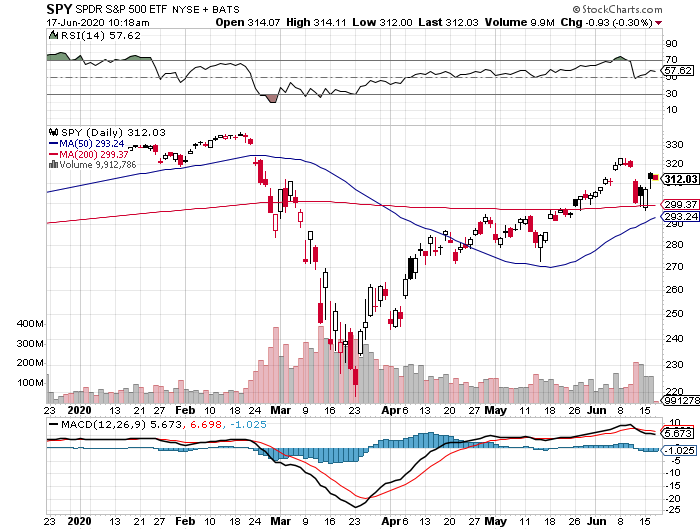Click the 70 level on RSI axis

(671, 59)
